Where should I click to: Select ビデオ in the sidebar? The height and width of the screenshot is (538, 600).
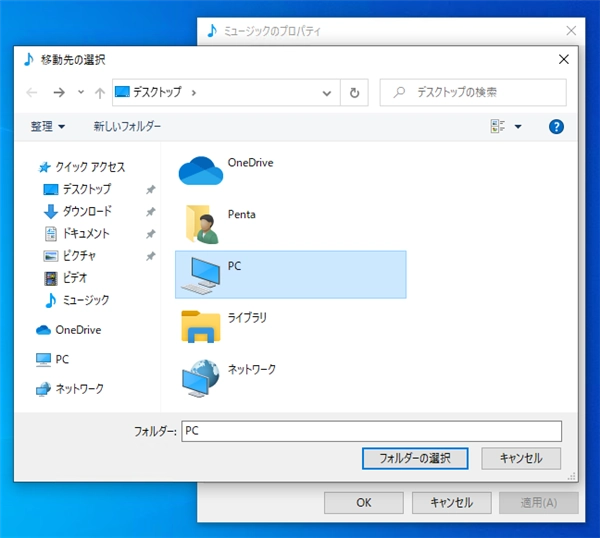click(x=65, y=278)
